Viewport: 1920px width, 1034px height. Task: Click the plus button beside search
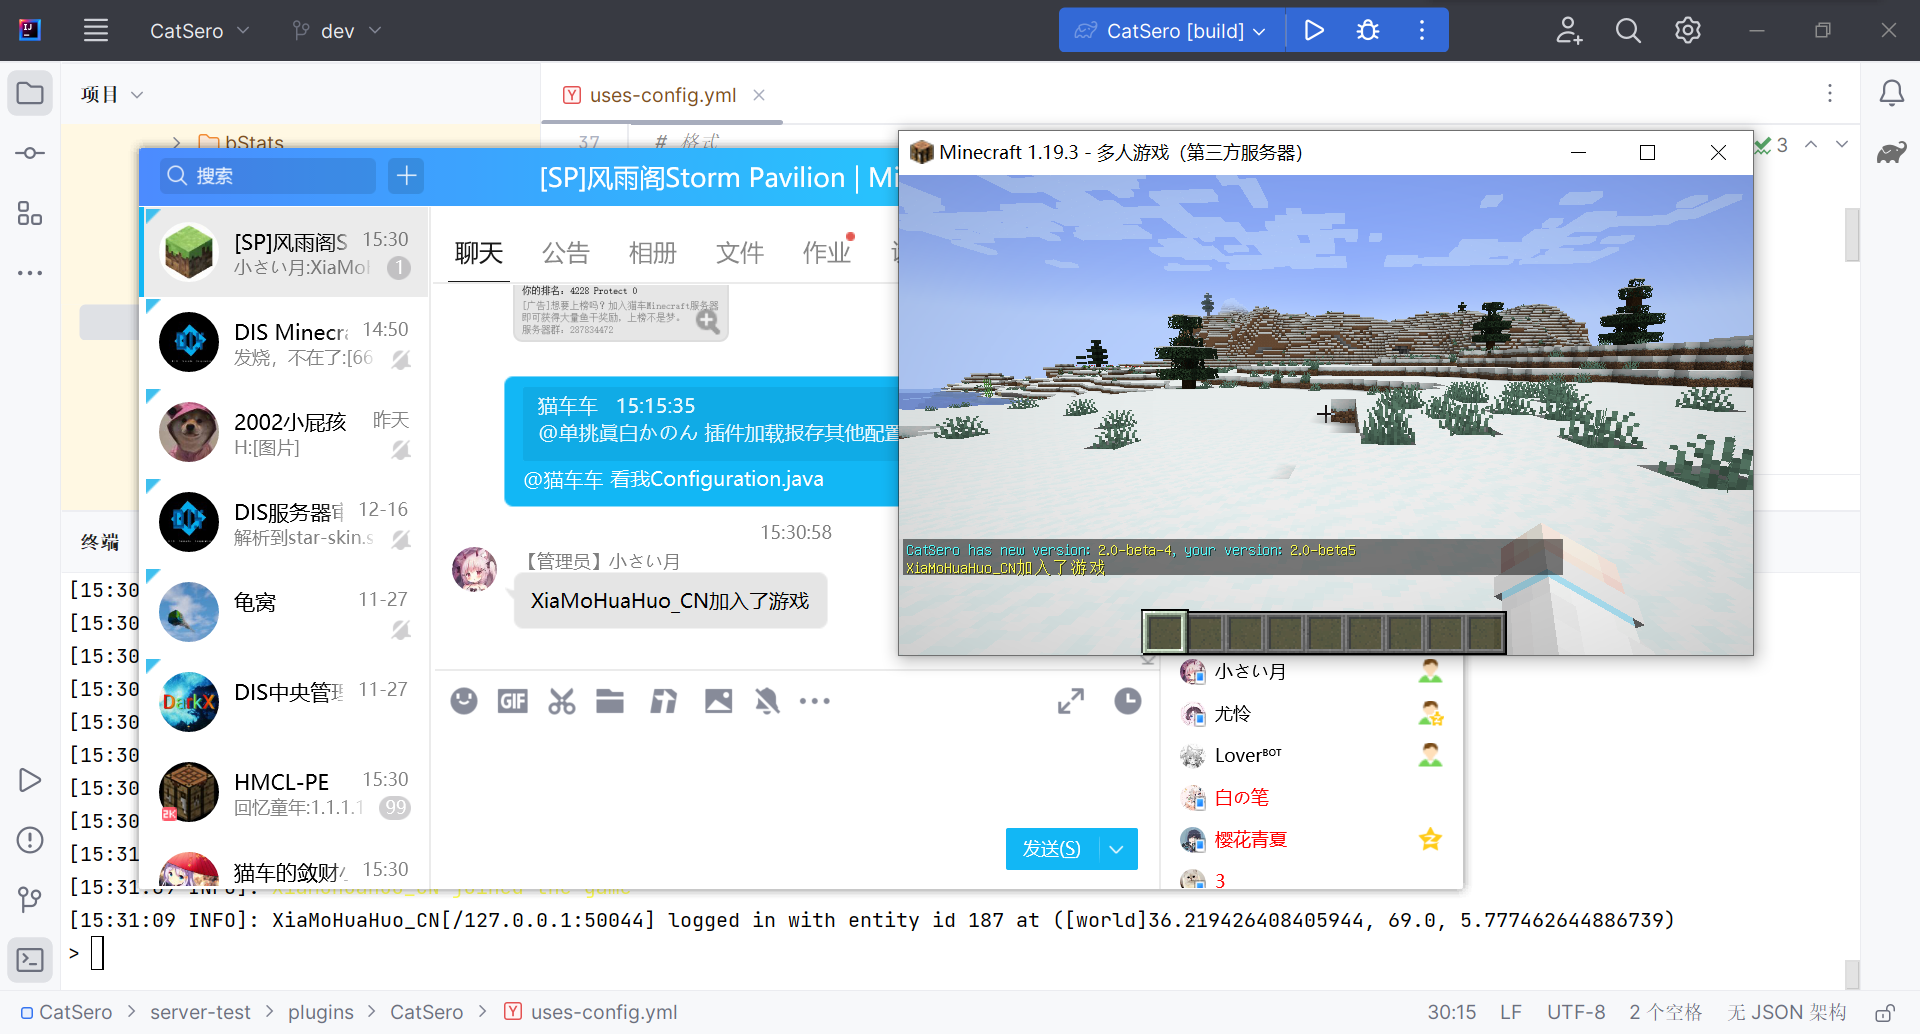coord(406,176)
